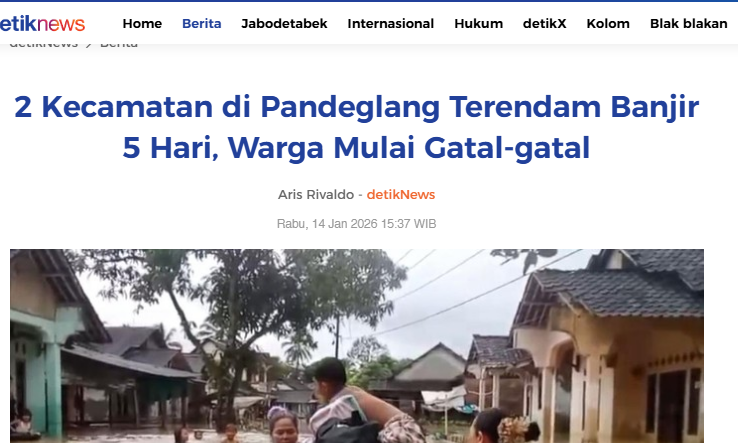The image size is (738, 443).
Task: Click the breadcrumb chevron separator
Action: tap(89, 46)
